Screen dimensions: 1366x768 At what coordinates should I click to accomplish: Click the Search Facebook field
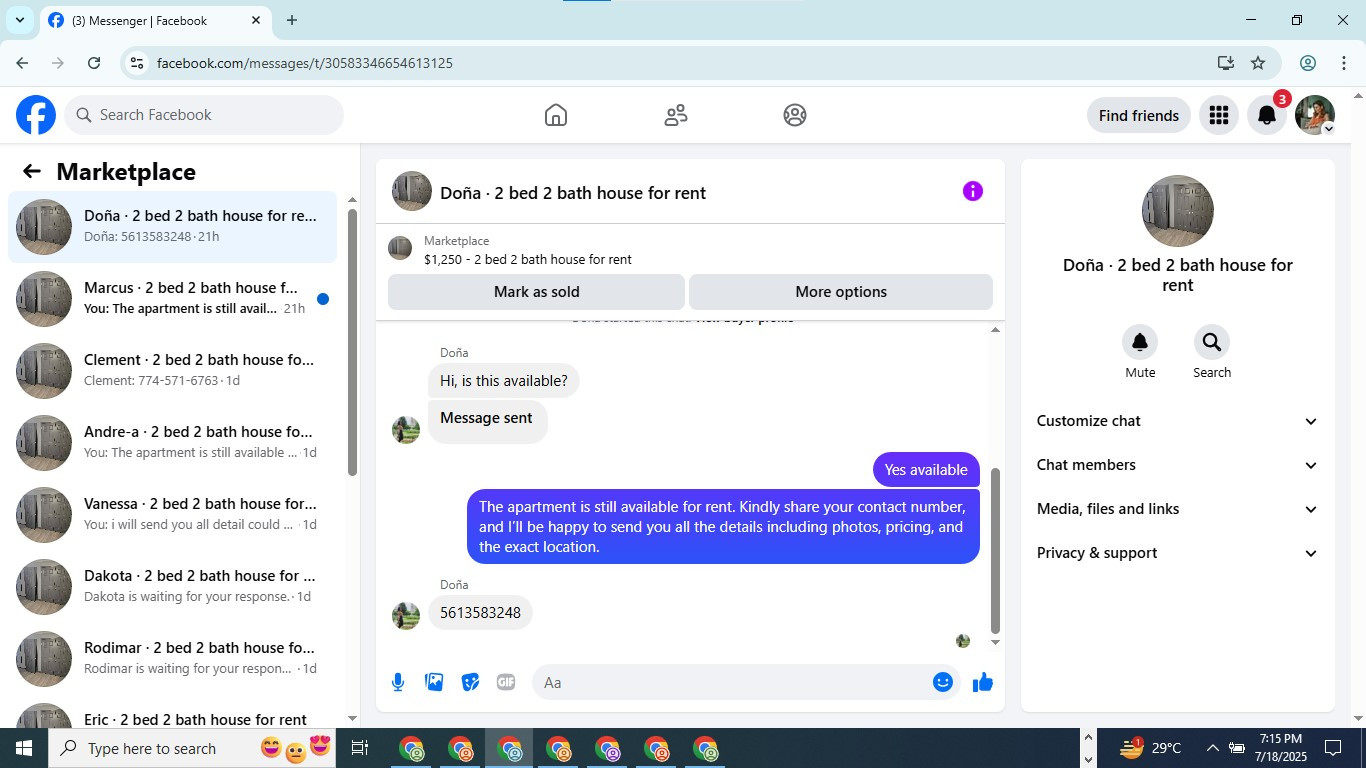(204, 115)
